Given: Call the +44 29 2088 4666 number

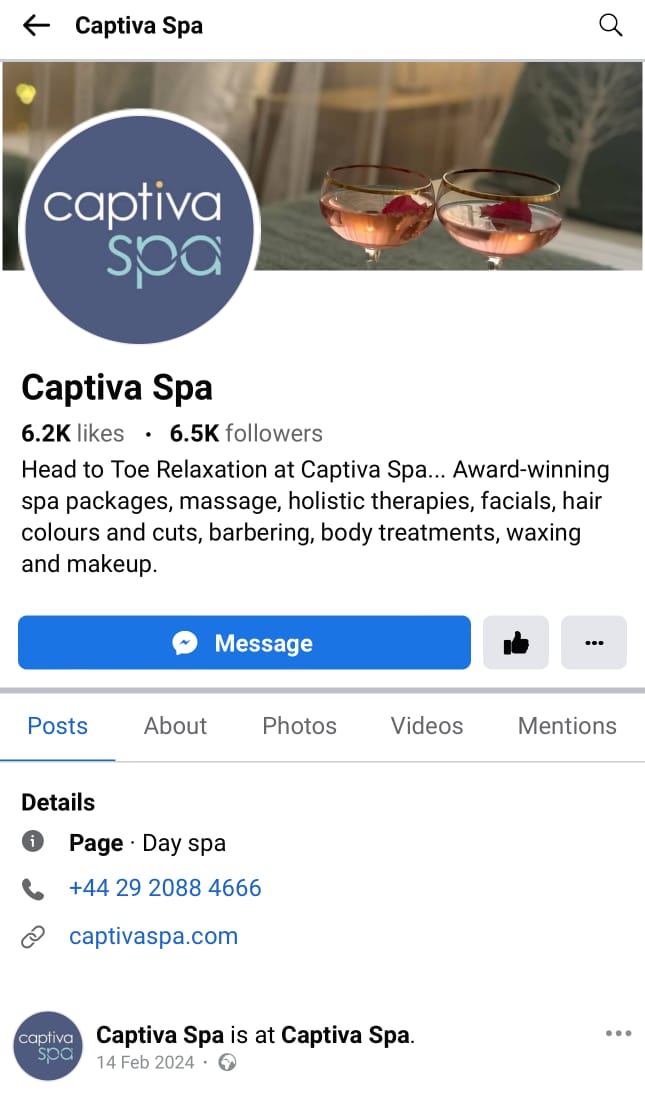Looking at the screenshot, I should click(x=165, y=888).
